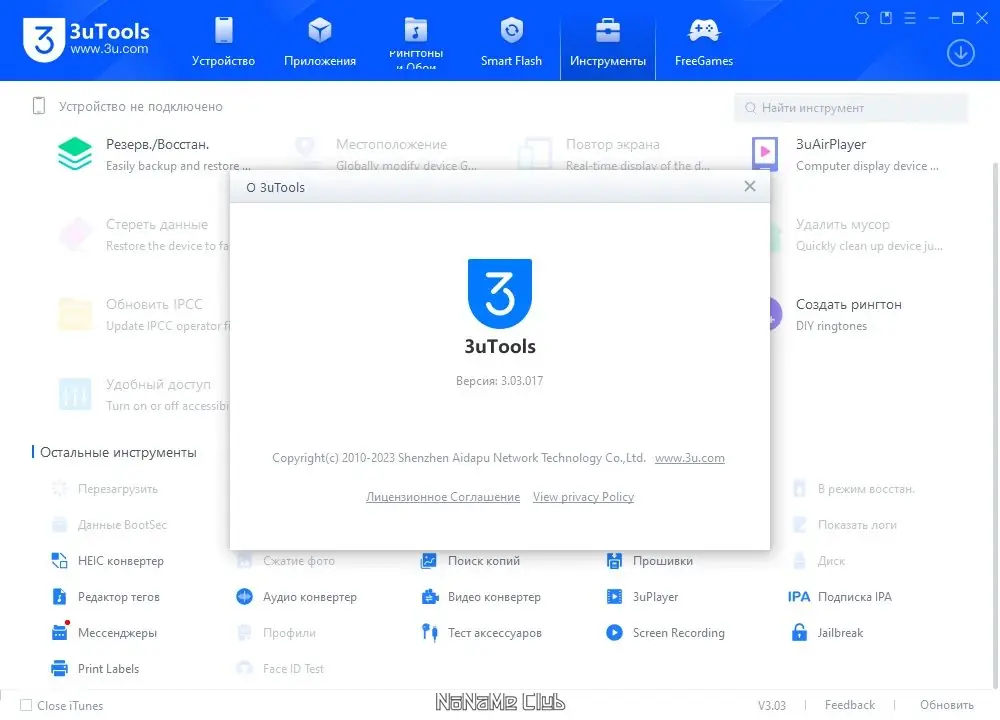The height and width of the screenshot is (720, 1000).
Task: Click the 3uTools logo in header
Action: [86, 40]
